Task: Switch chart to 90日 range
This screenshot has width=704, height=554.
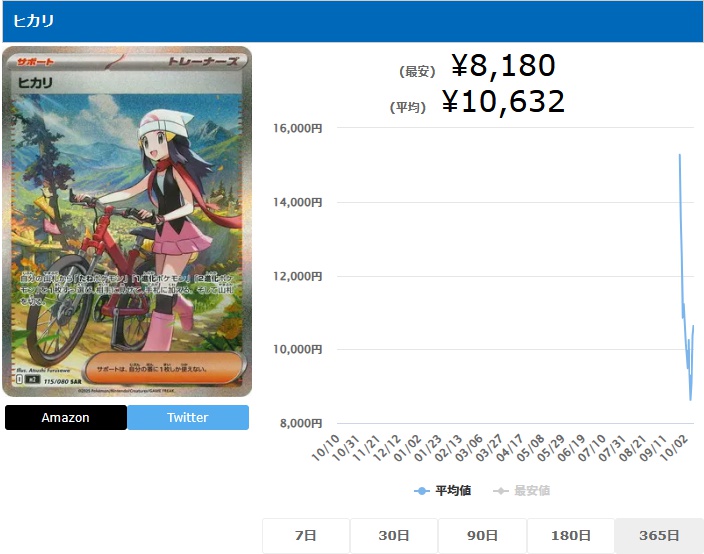Action: (x=482, y=536)
